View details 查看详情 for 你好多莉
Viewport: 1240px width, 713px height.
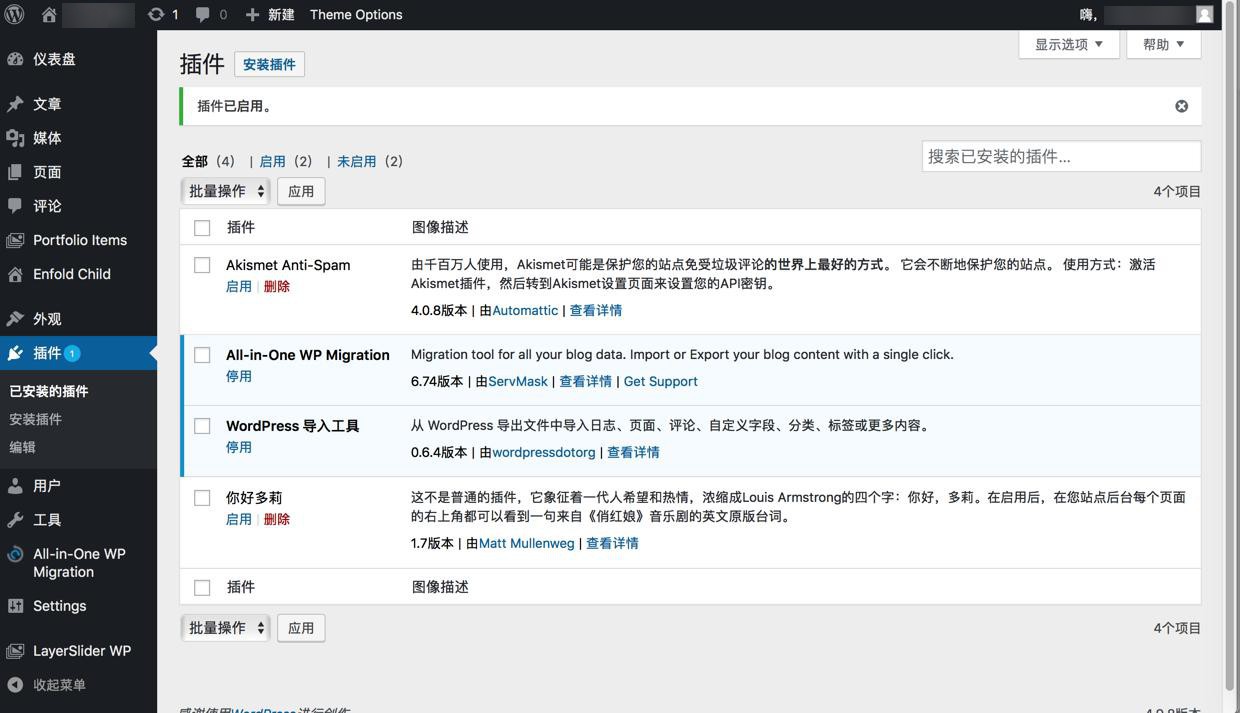(612, 543)
